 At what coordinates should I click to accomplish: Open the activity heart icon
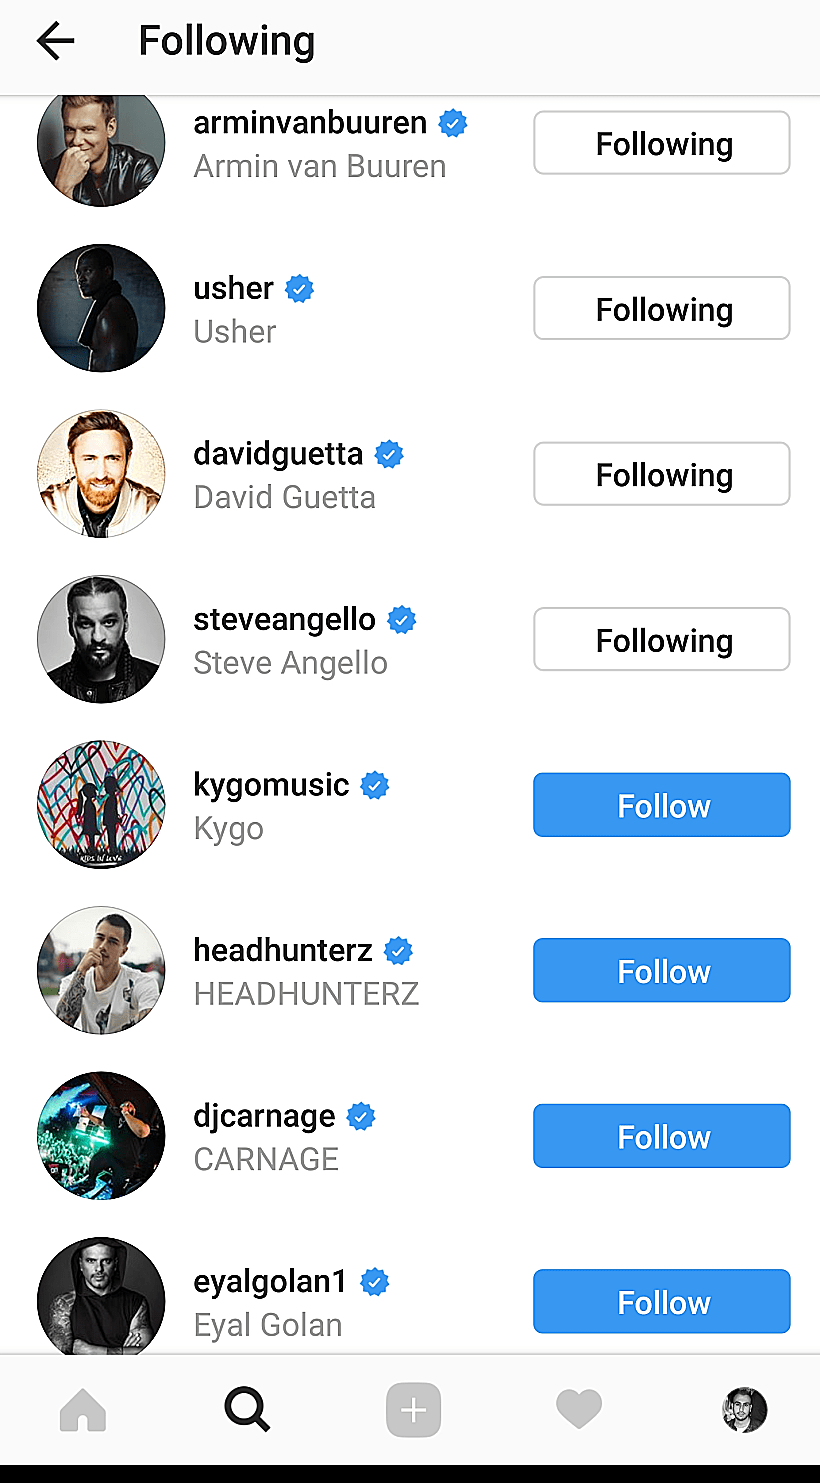click(x=579, y=1410)
